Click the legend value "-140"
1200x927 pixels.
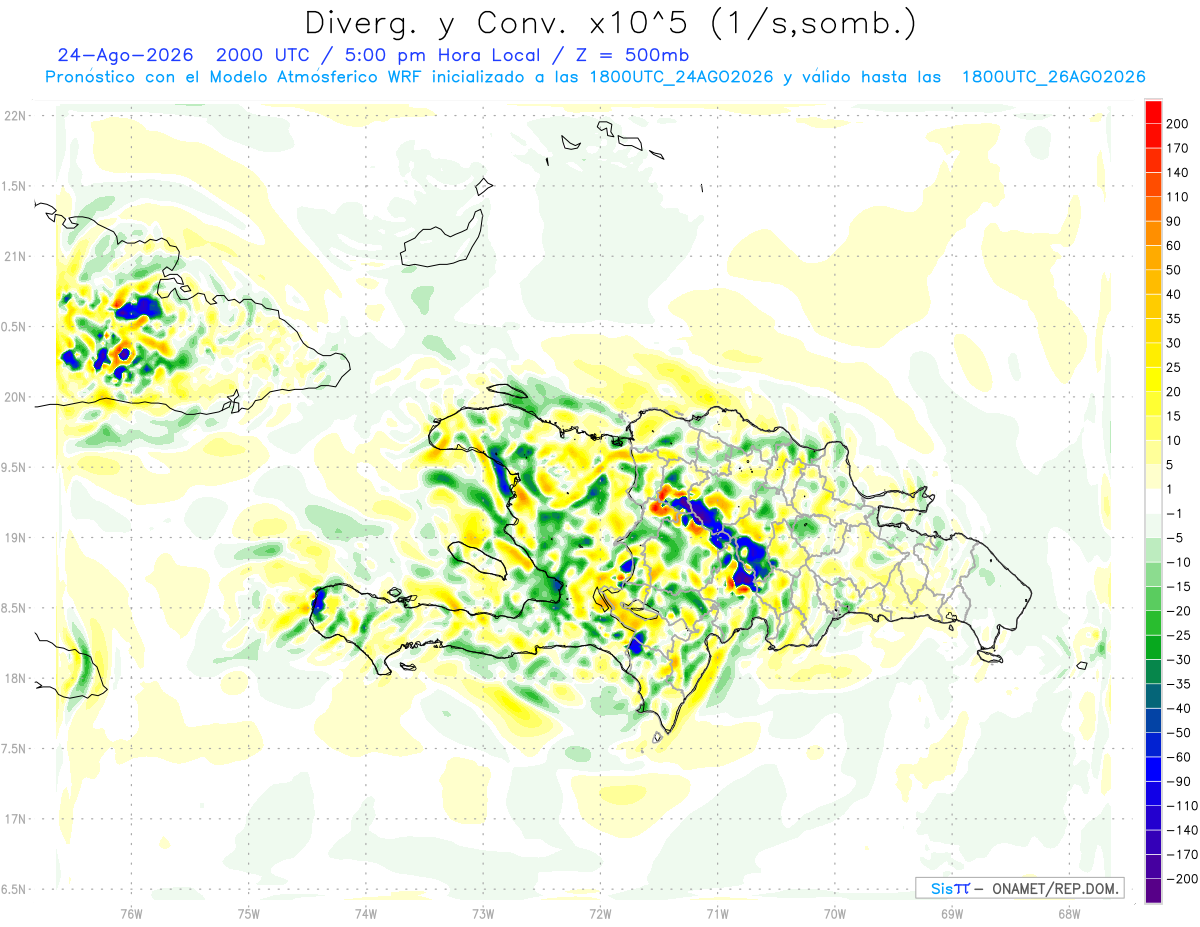1182,830
